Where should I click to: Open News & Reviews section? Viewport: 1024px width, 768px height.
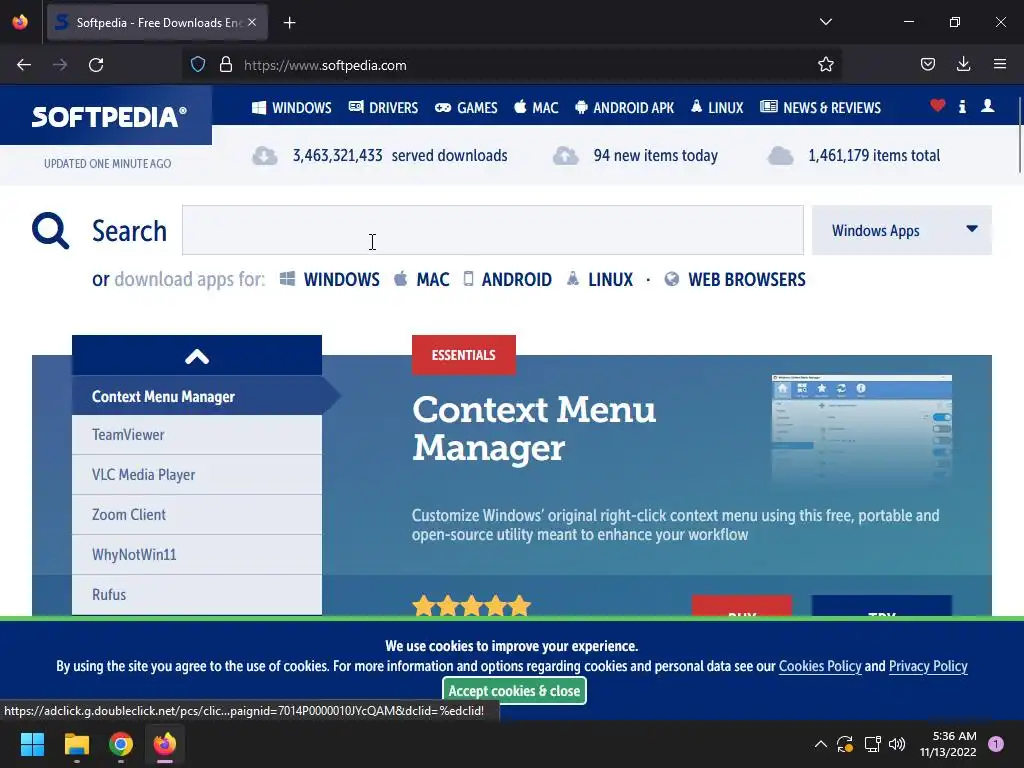point(820,108)
